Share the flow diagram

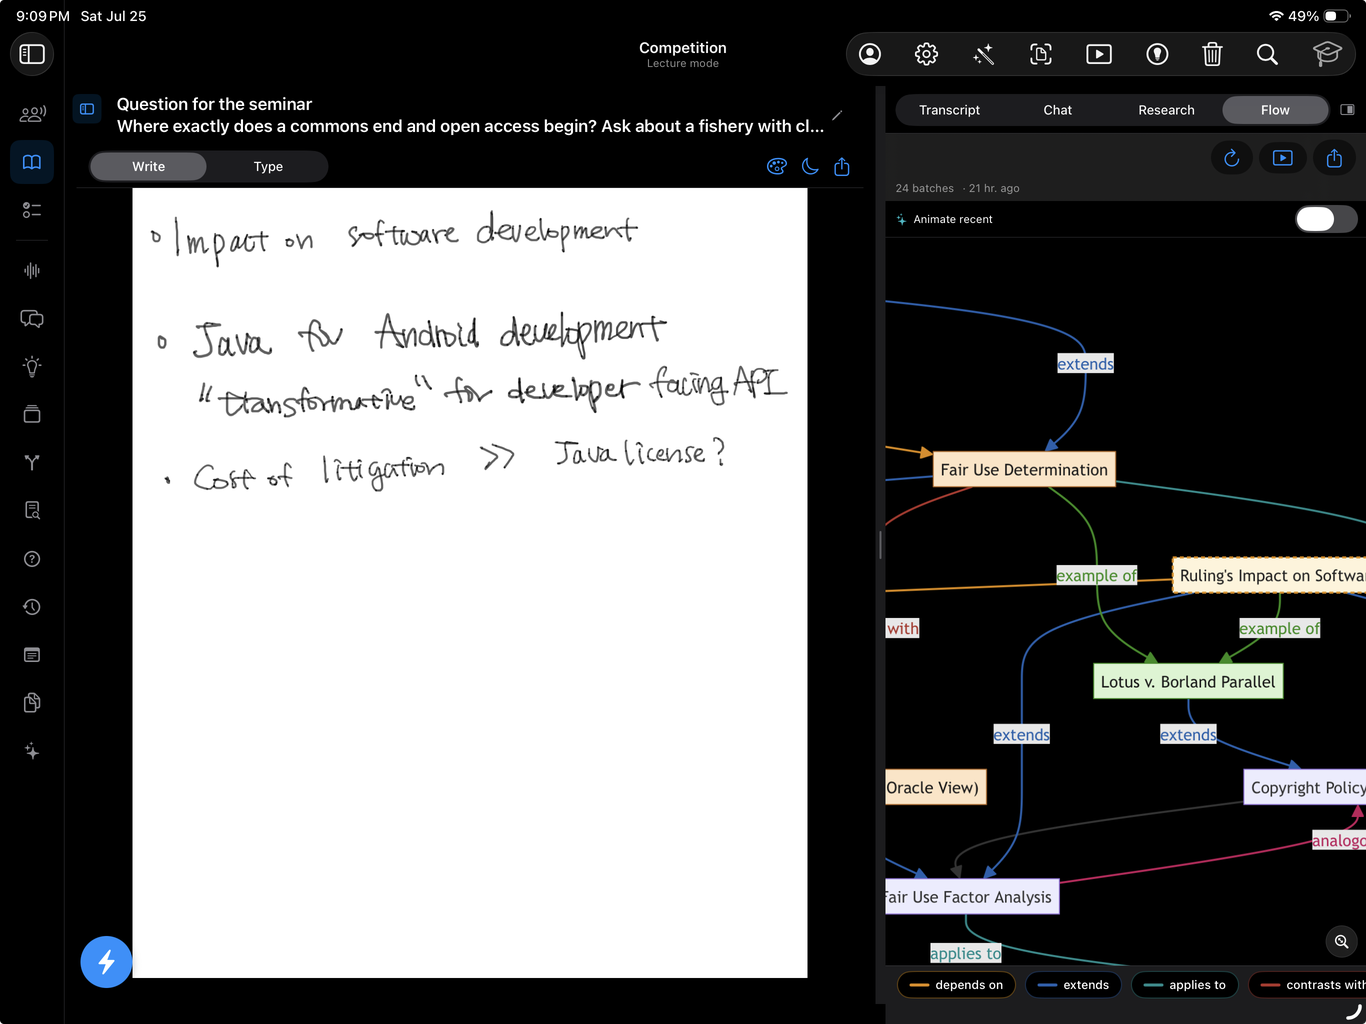[1335, 158]
